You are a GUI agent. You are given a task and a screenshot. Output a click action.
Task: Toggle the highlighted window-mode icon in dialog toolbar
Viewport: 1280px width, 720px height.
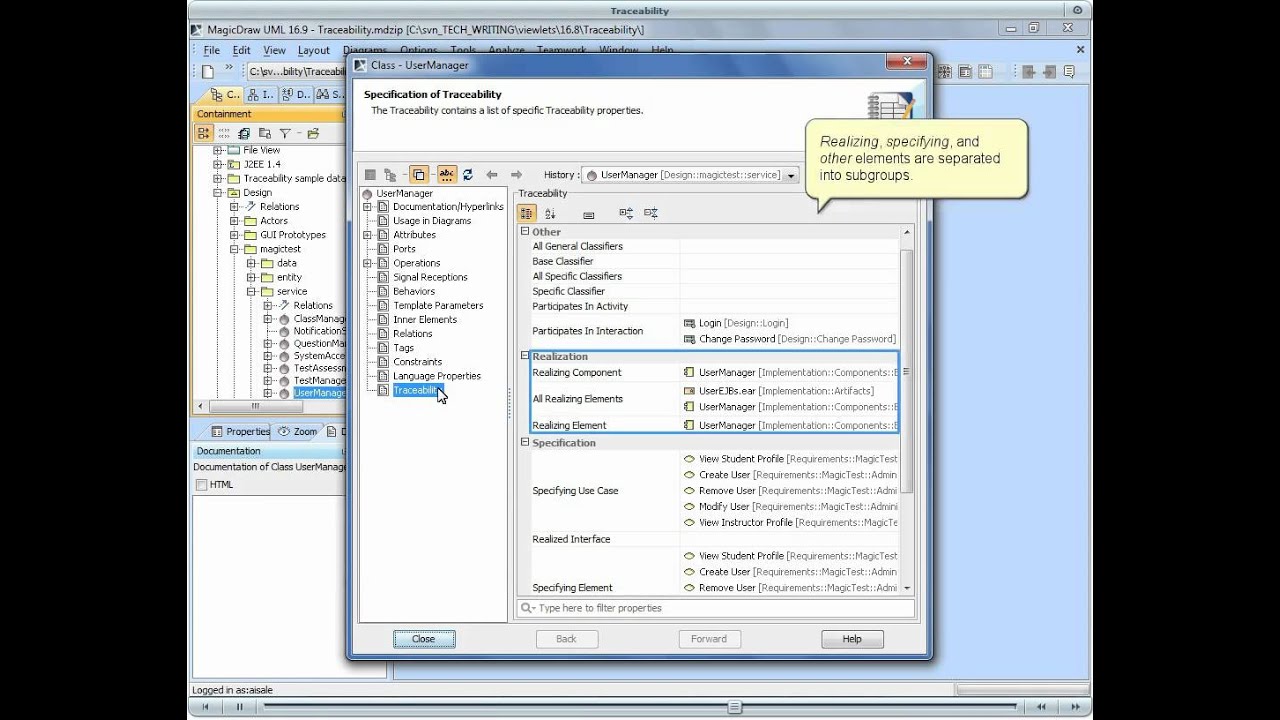click(x=419, y=175)
